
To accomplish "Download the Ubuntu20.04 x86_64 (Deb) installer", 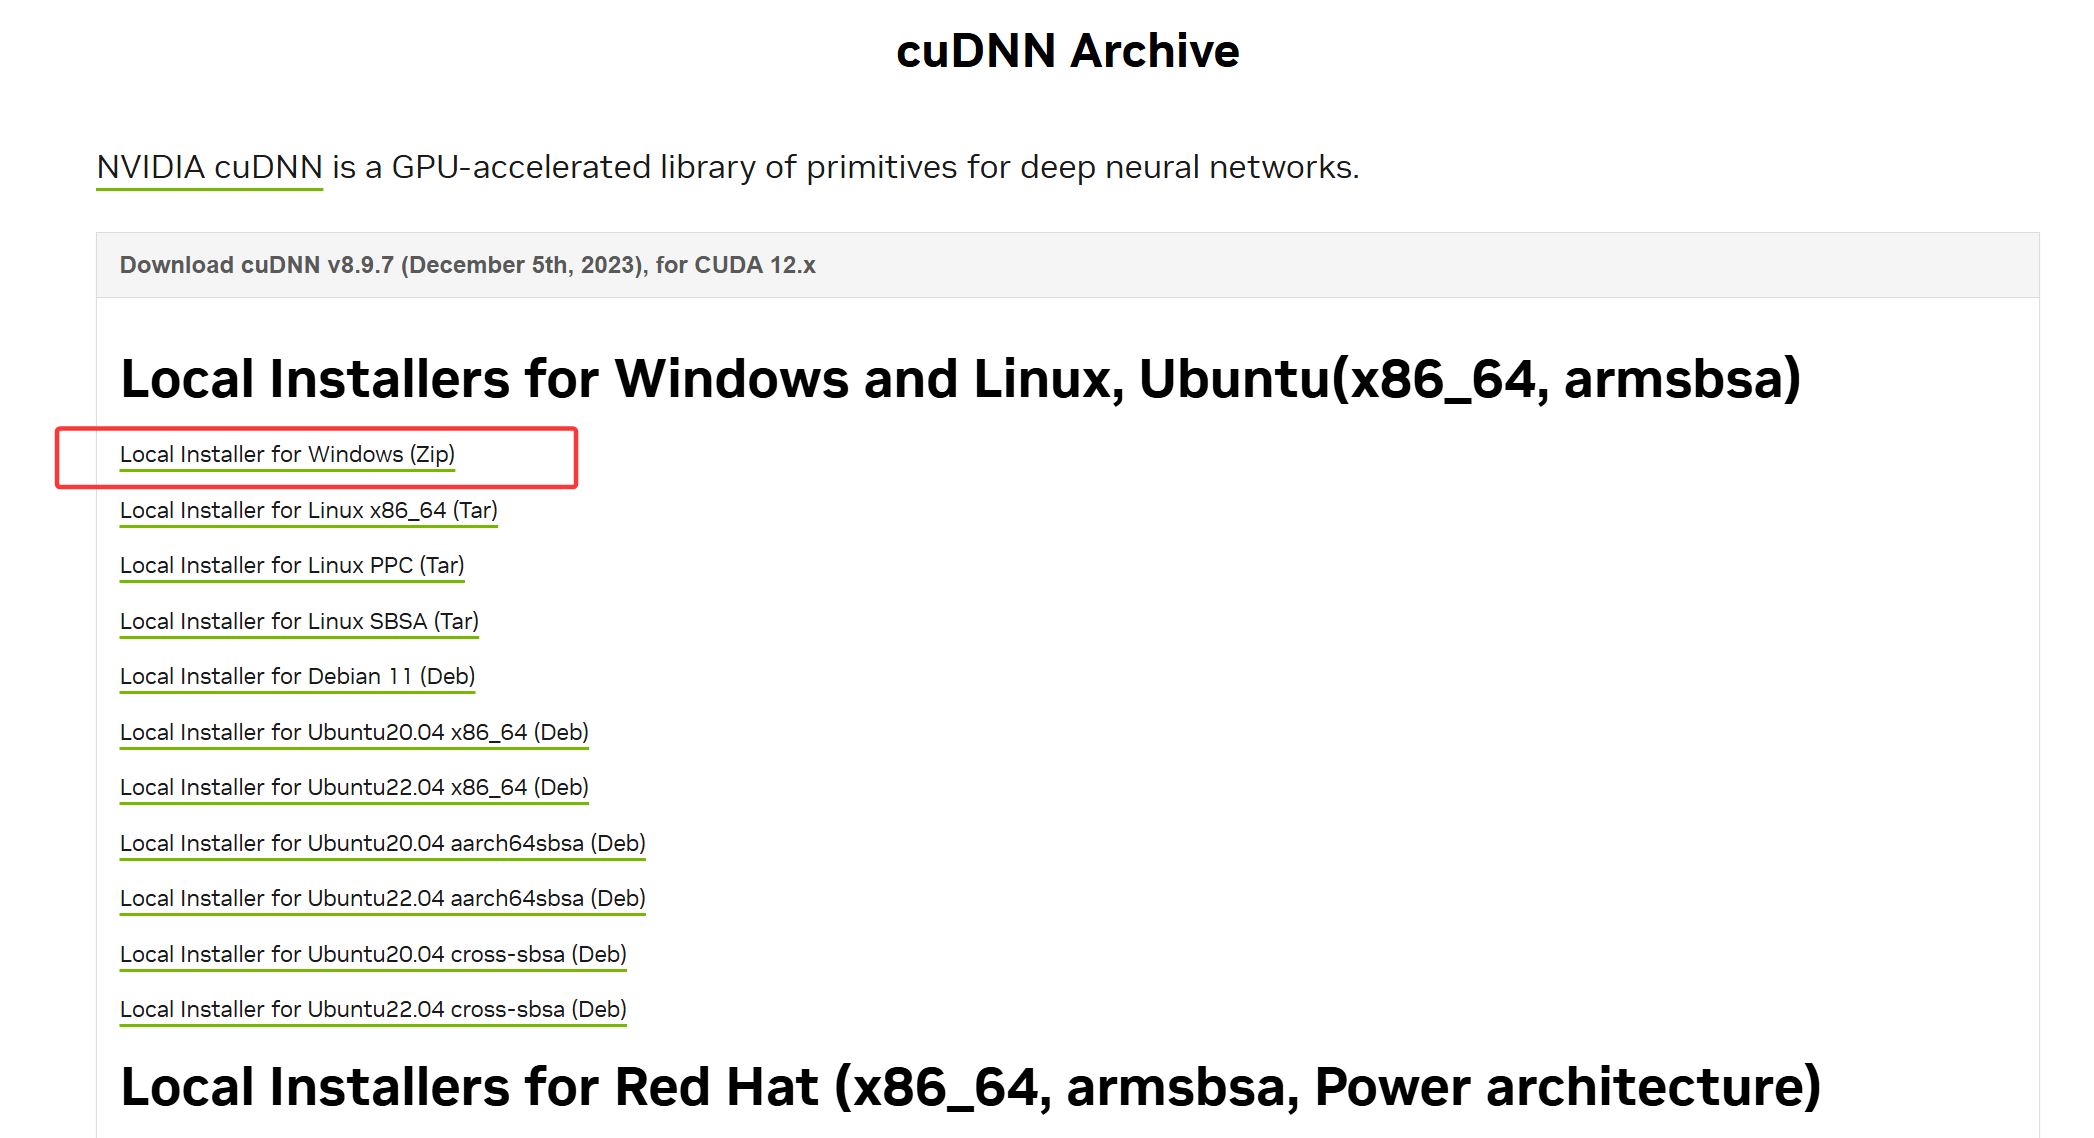I will 354,731.
